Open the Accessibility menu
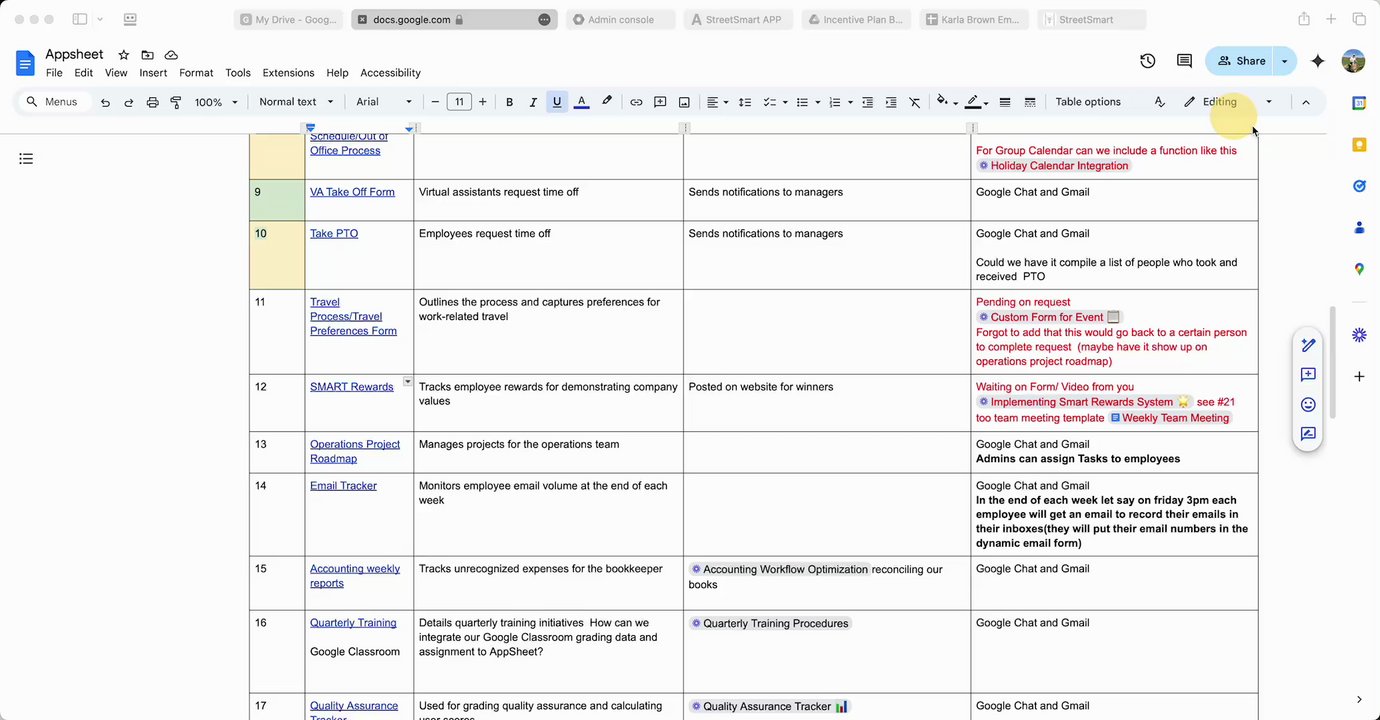 coord(390,73)
